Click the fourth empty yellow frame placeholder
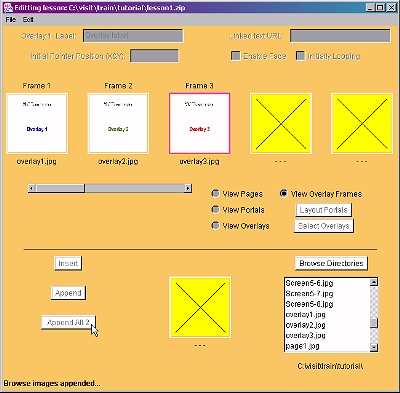The height and width of the screenshot is (393, 400). pyautogui.click(x=281, y=123)
